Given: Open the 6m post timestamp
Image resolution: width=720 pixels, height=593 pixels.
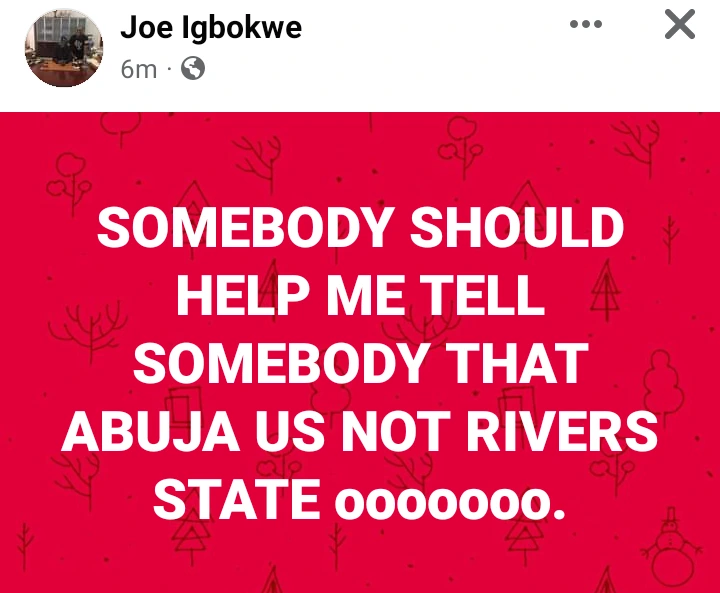Looking at the screenshot, I should tap(139, 69).
